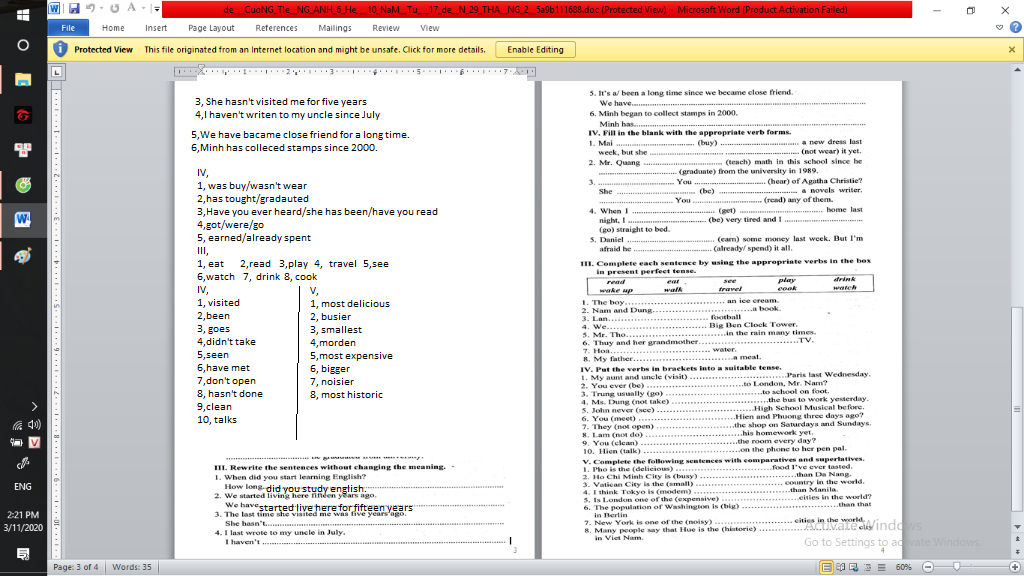Click the horizontal ruler's first-line indent marker

[201, 68]
